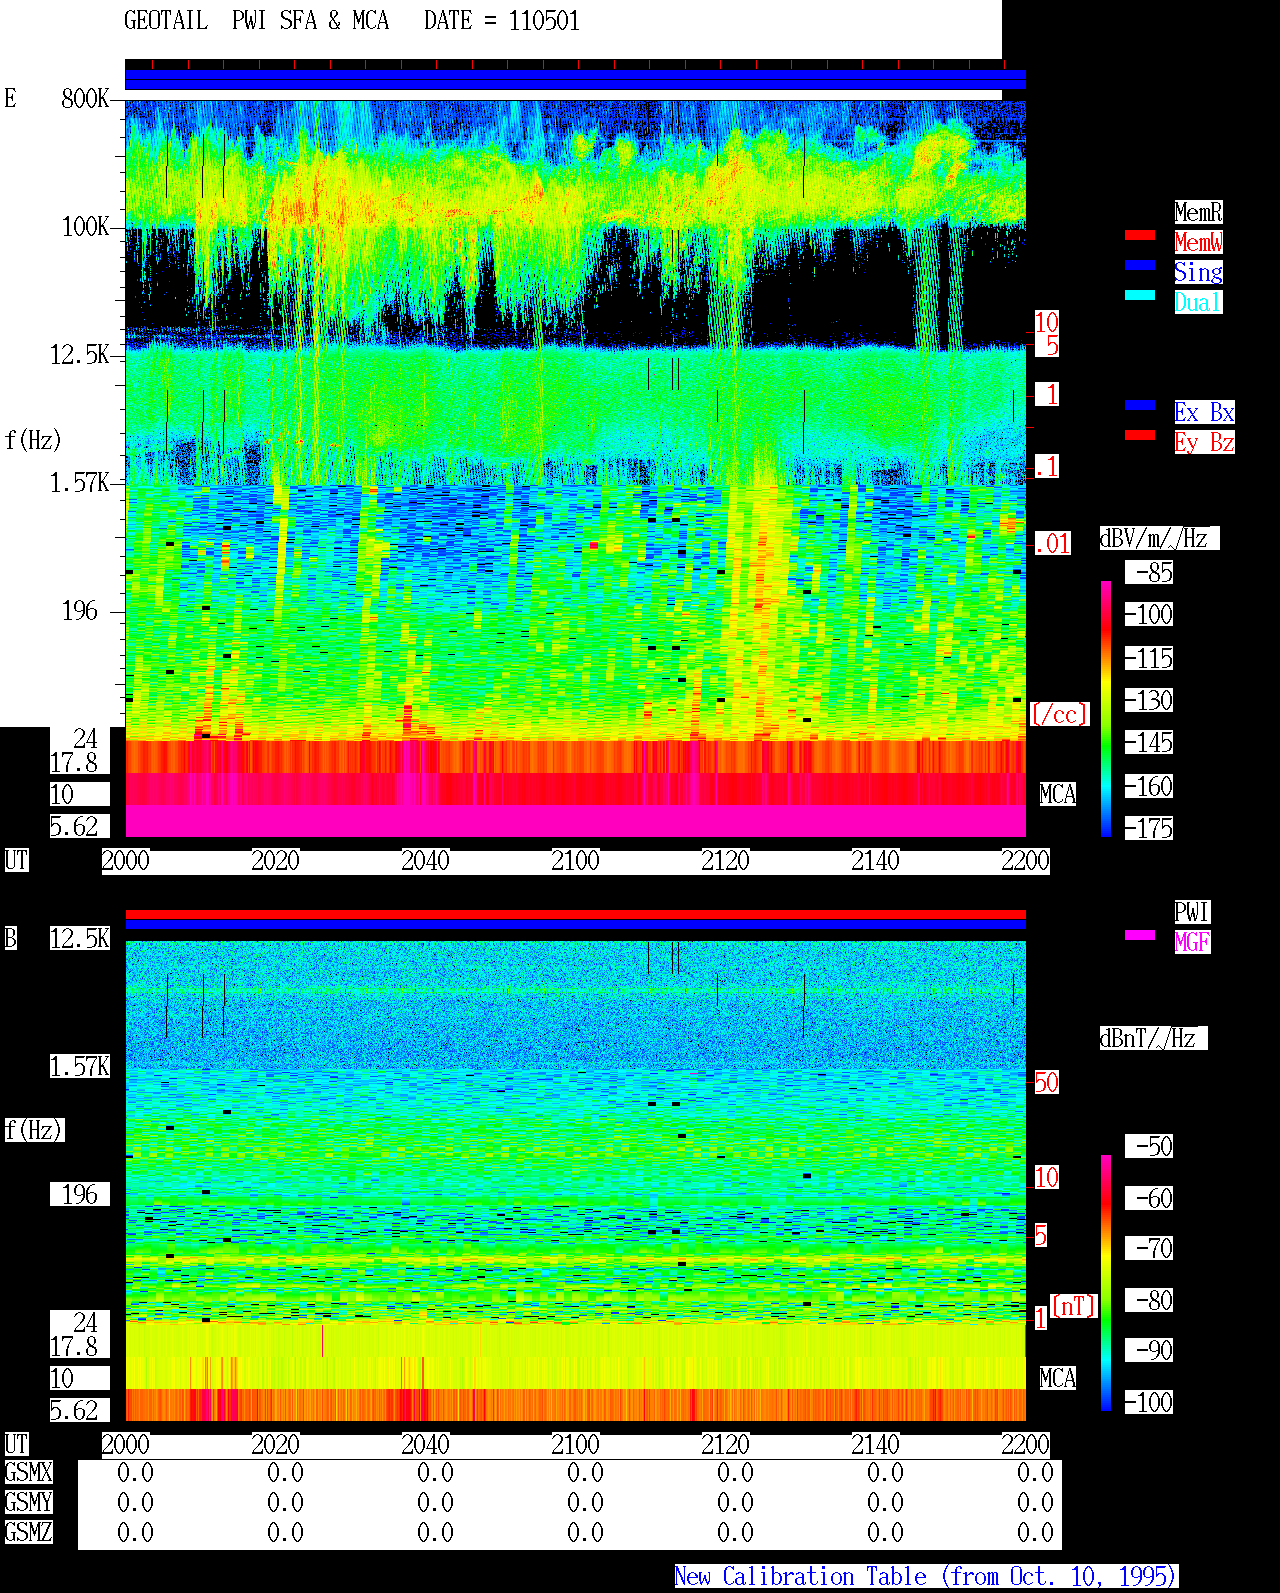This screenshot has width=1280, height=1593.
Task: Click the dBV/m/√Hz unit label
Action: (x=1159, y=538)
